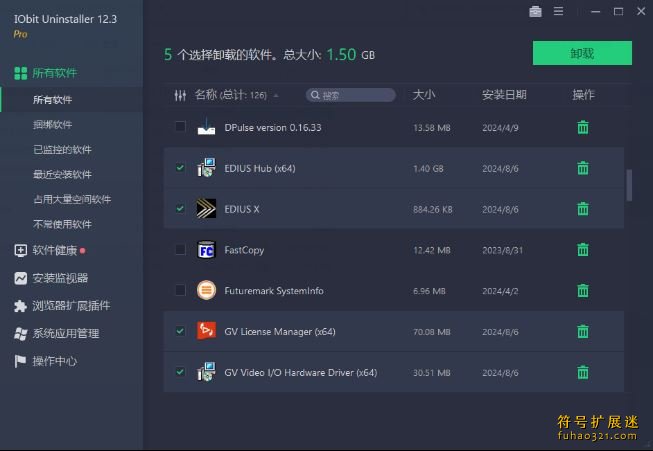653x451 pixels.
Task: Click the 安装监视器 chart icon
Action: pos(20,278)
